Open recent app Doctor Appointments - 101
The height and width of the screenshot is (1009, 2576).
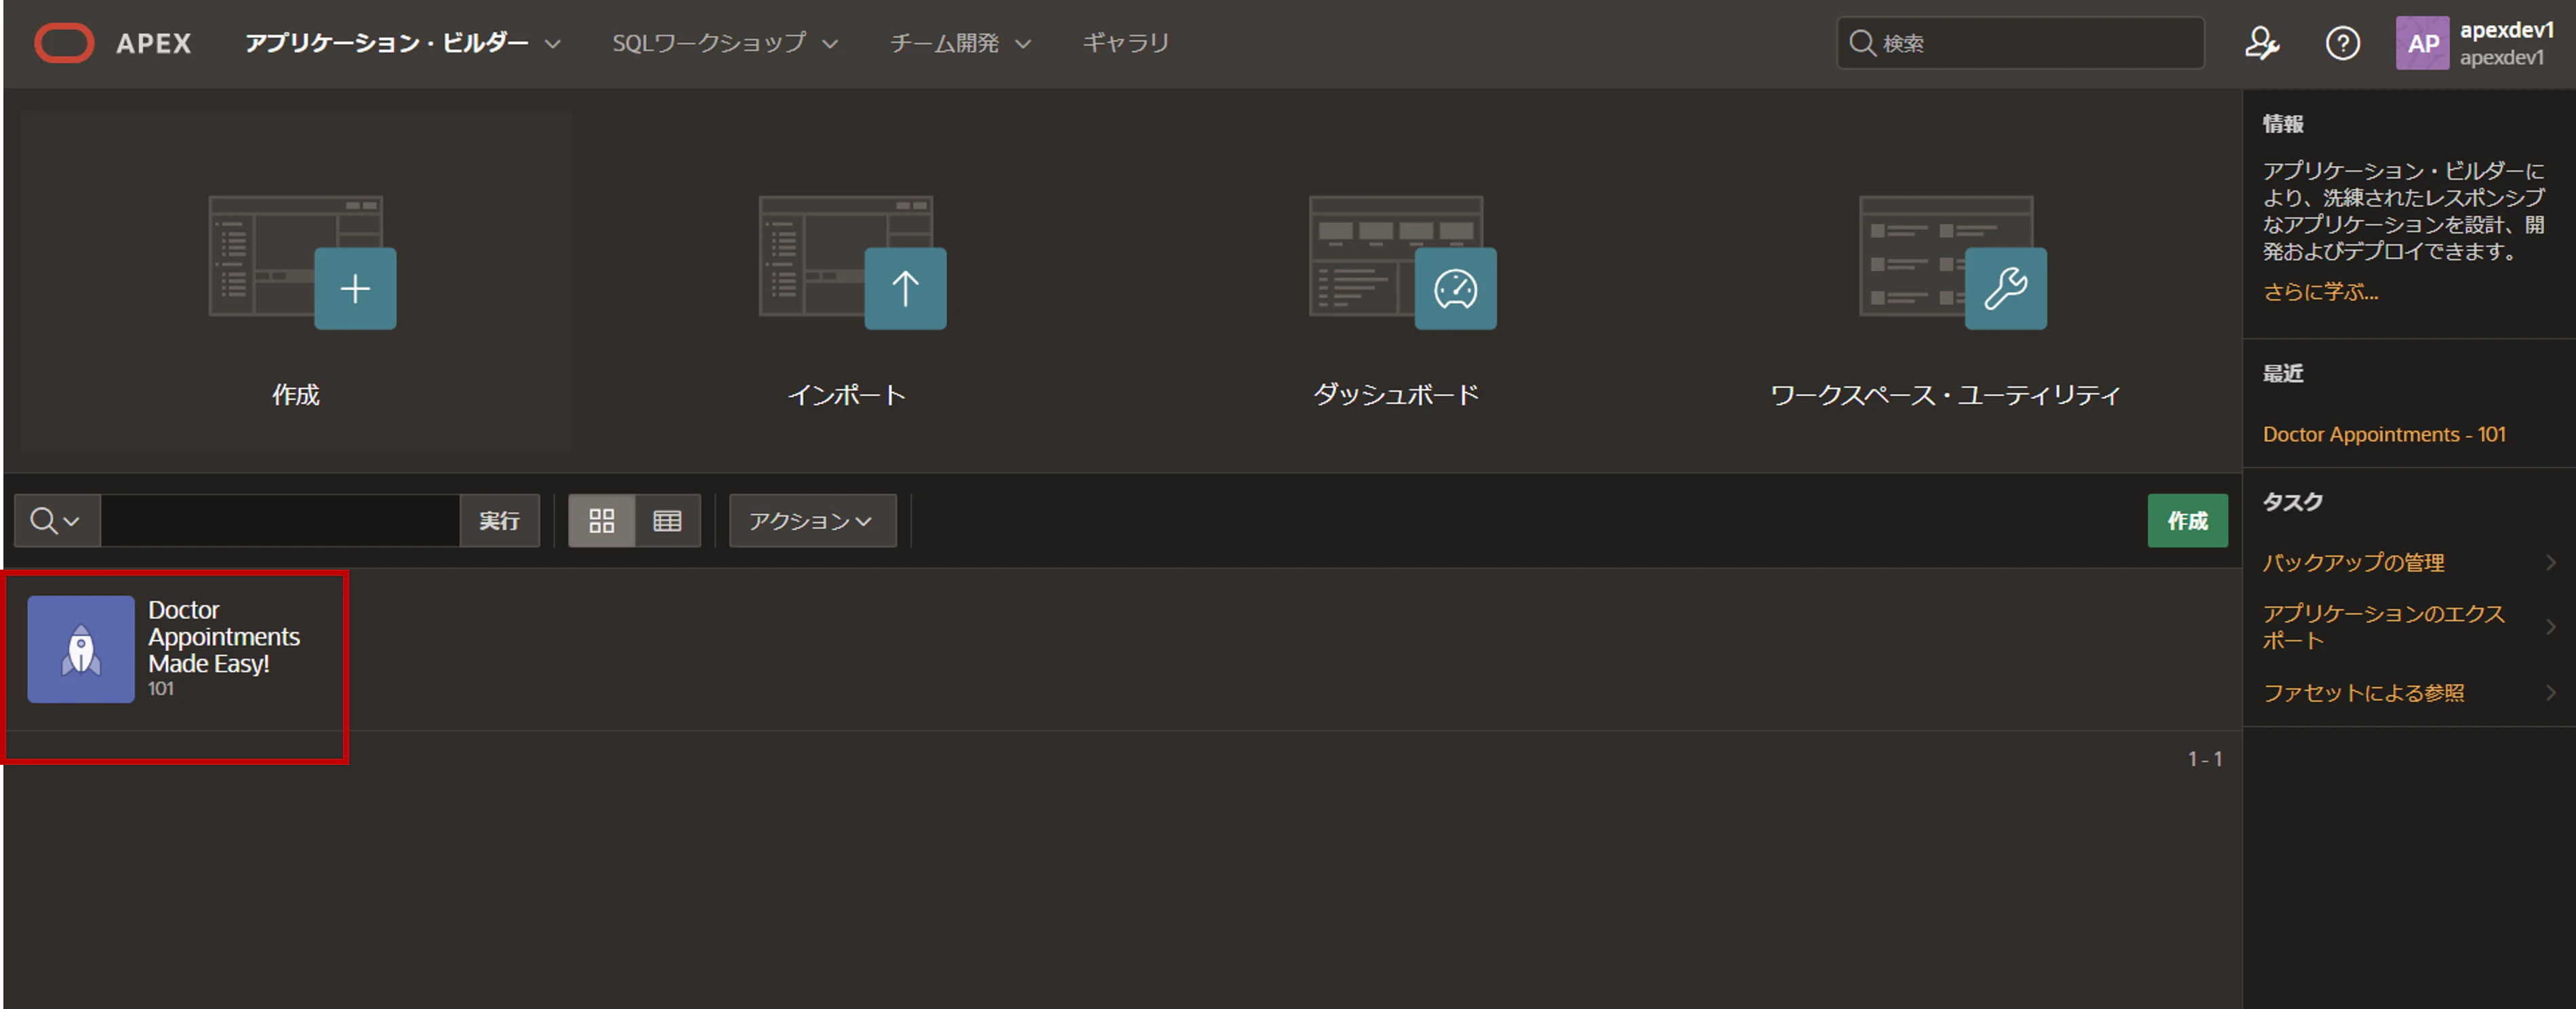tap(2384, 434)
